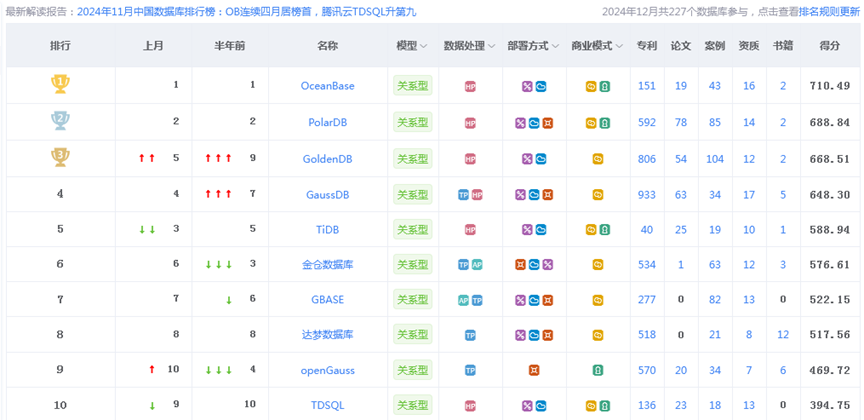864x420 pixels.
Task: Click the green open-source icon in the TiDB row
Action: click(x=604, y=229)
